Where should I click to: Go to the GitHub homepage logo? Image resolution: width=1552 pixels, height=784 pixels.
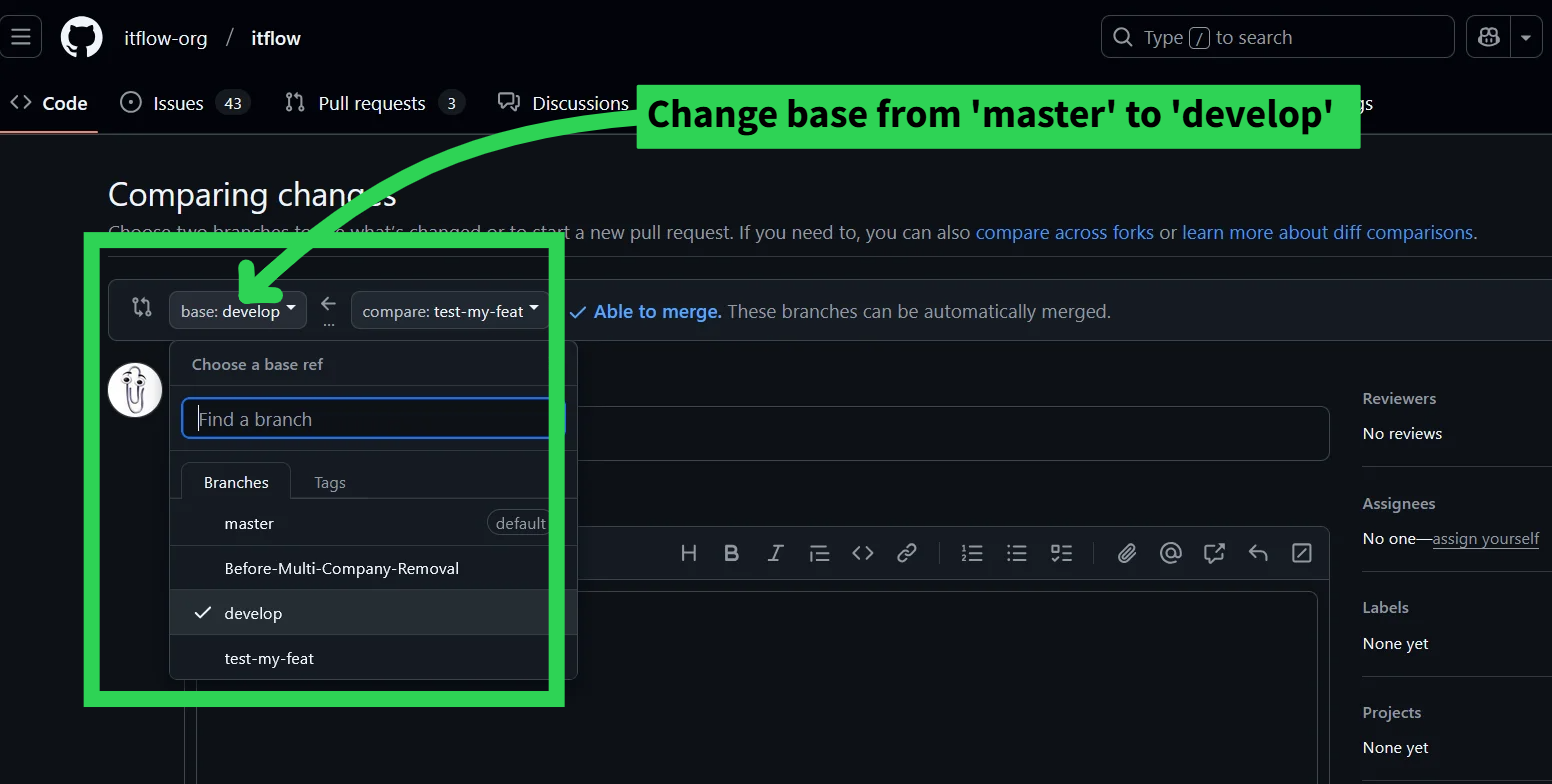pyautogui.click(x=82, y=38)
